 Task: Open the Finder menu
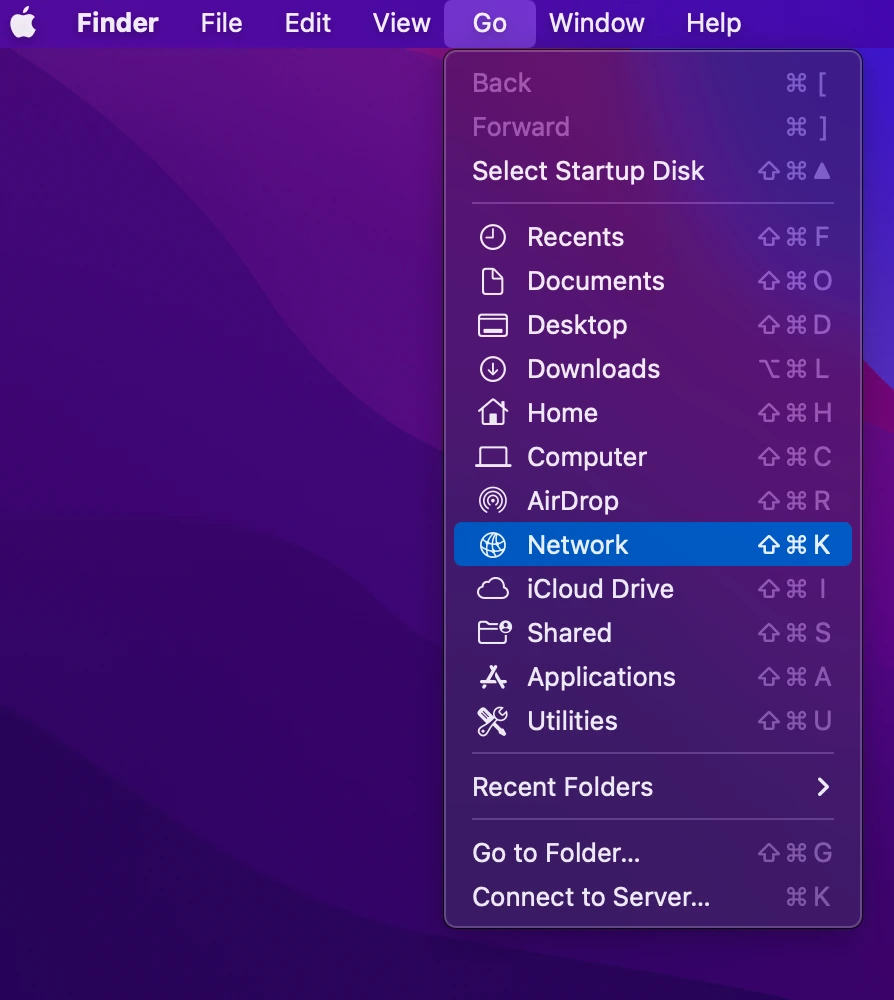click(117, 23)
